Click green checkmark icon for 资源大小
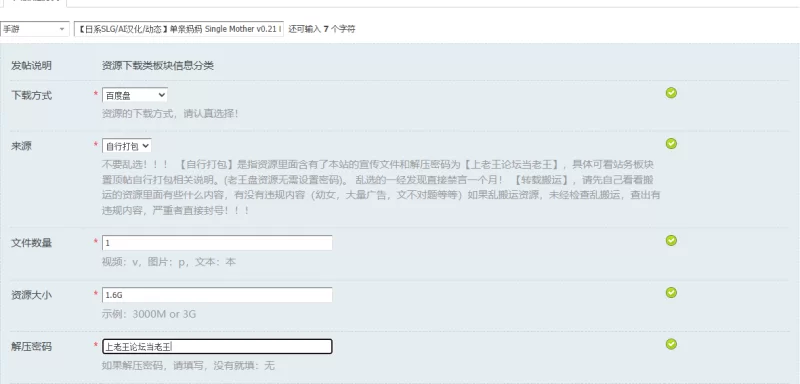The image size is (800, 384). click(671, 292)
